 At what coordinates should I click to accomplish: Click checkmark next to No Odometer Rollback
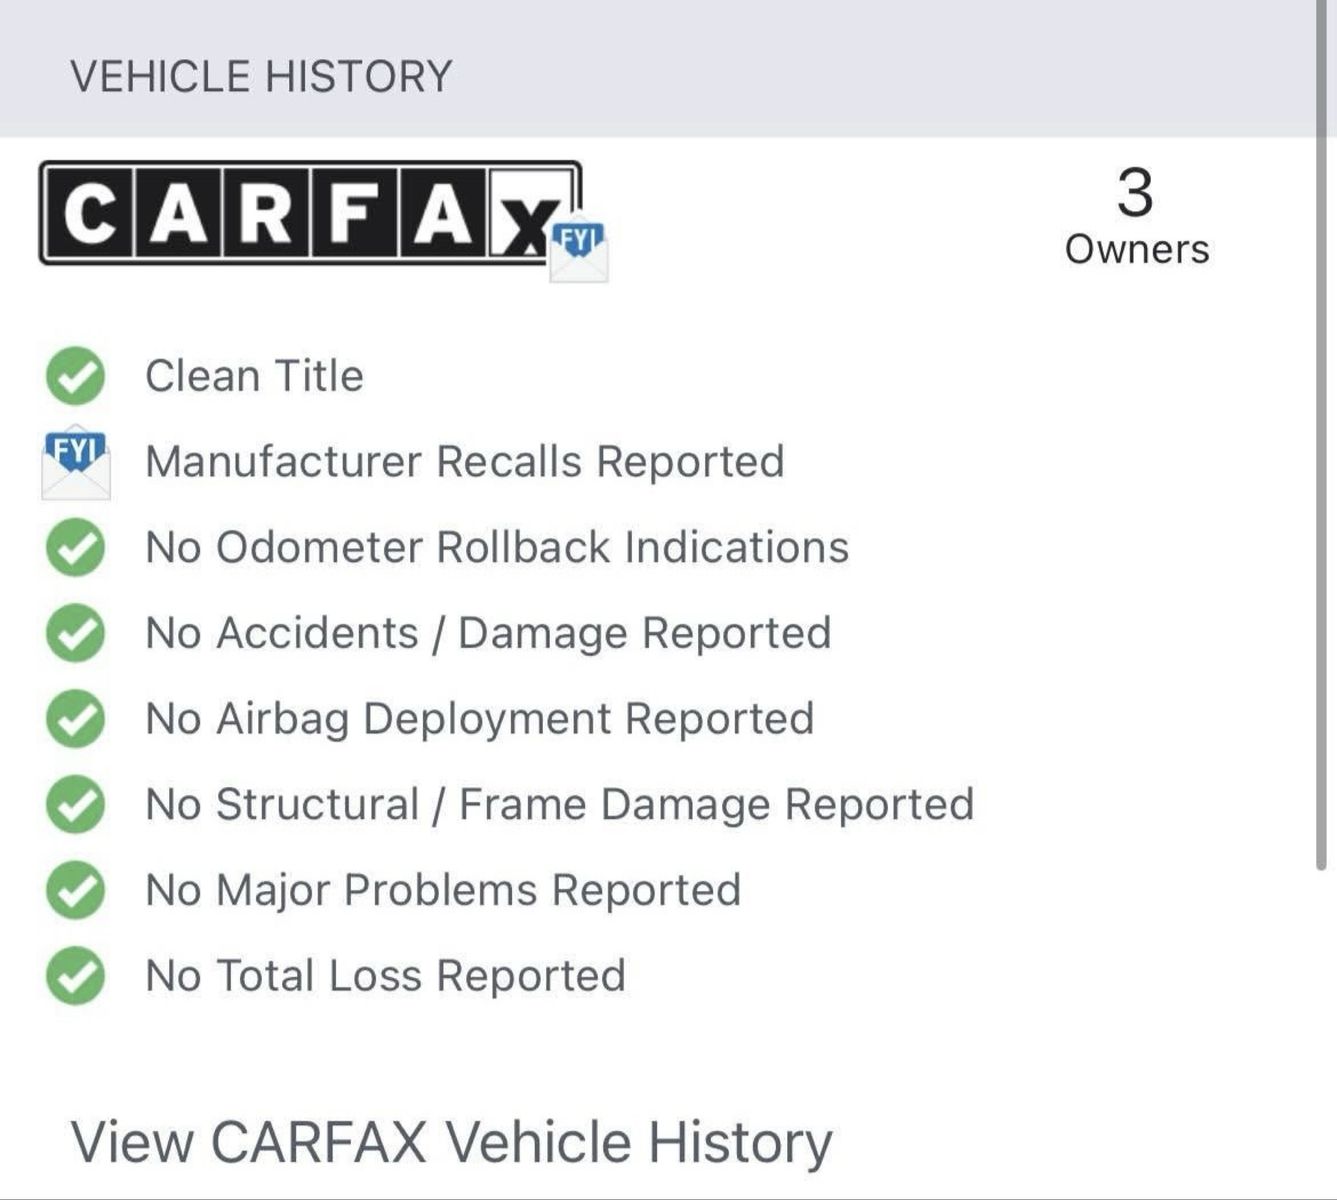75,547
